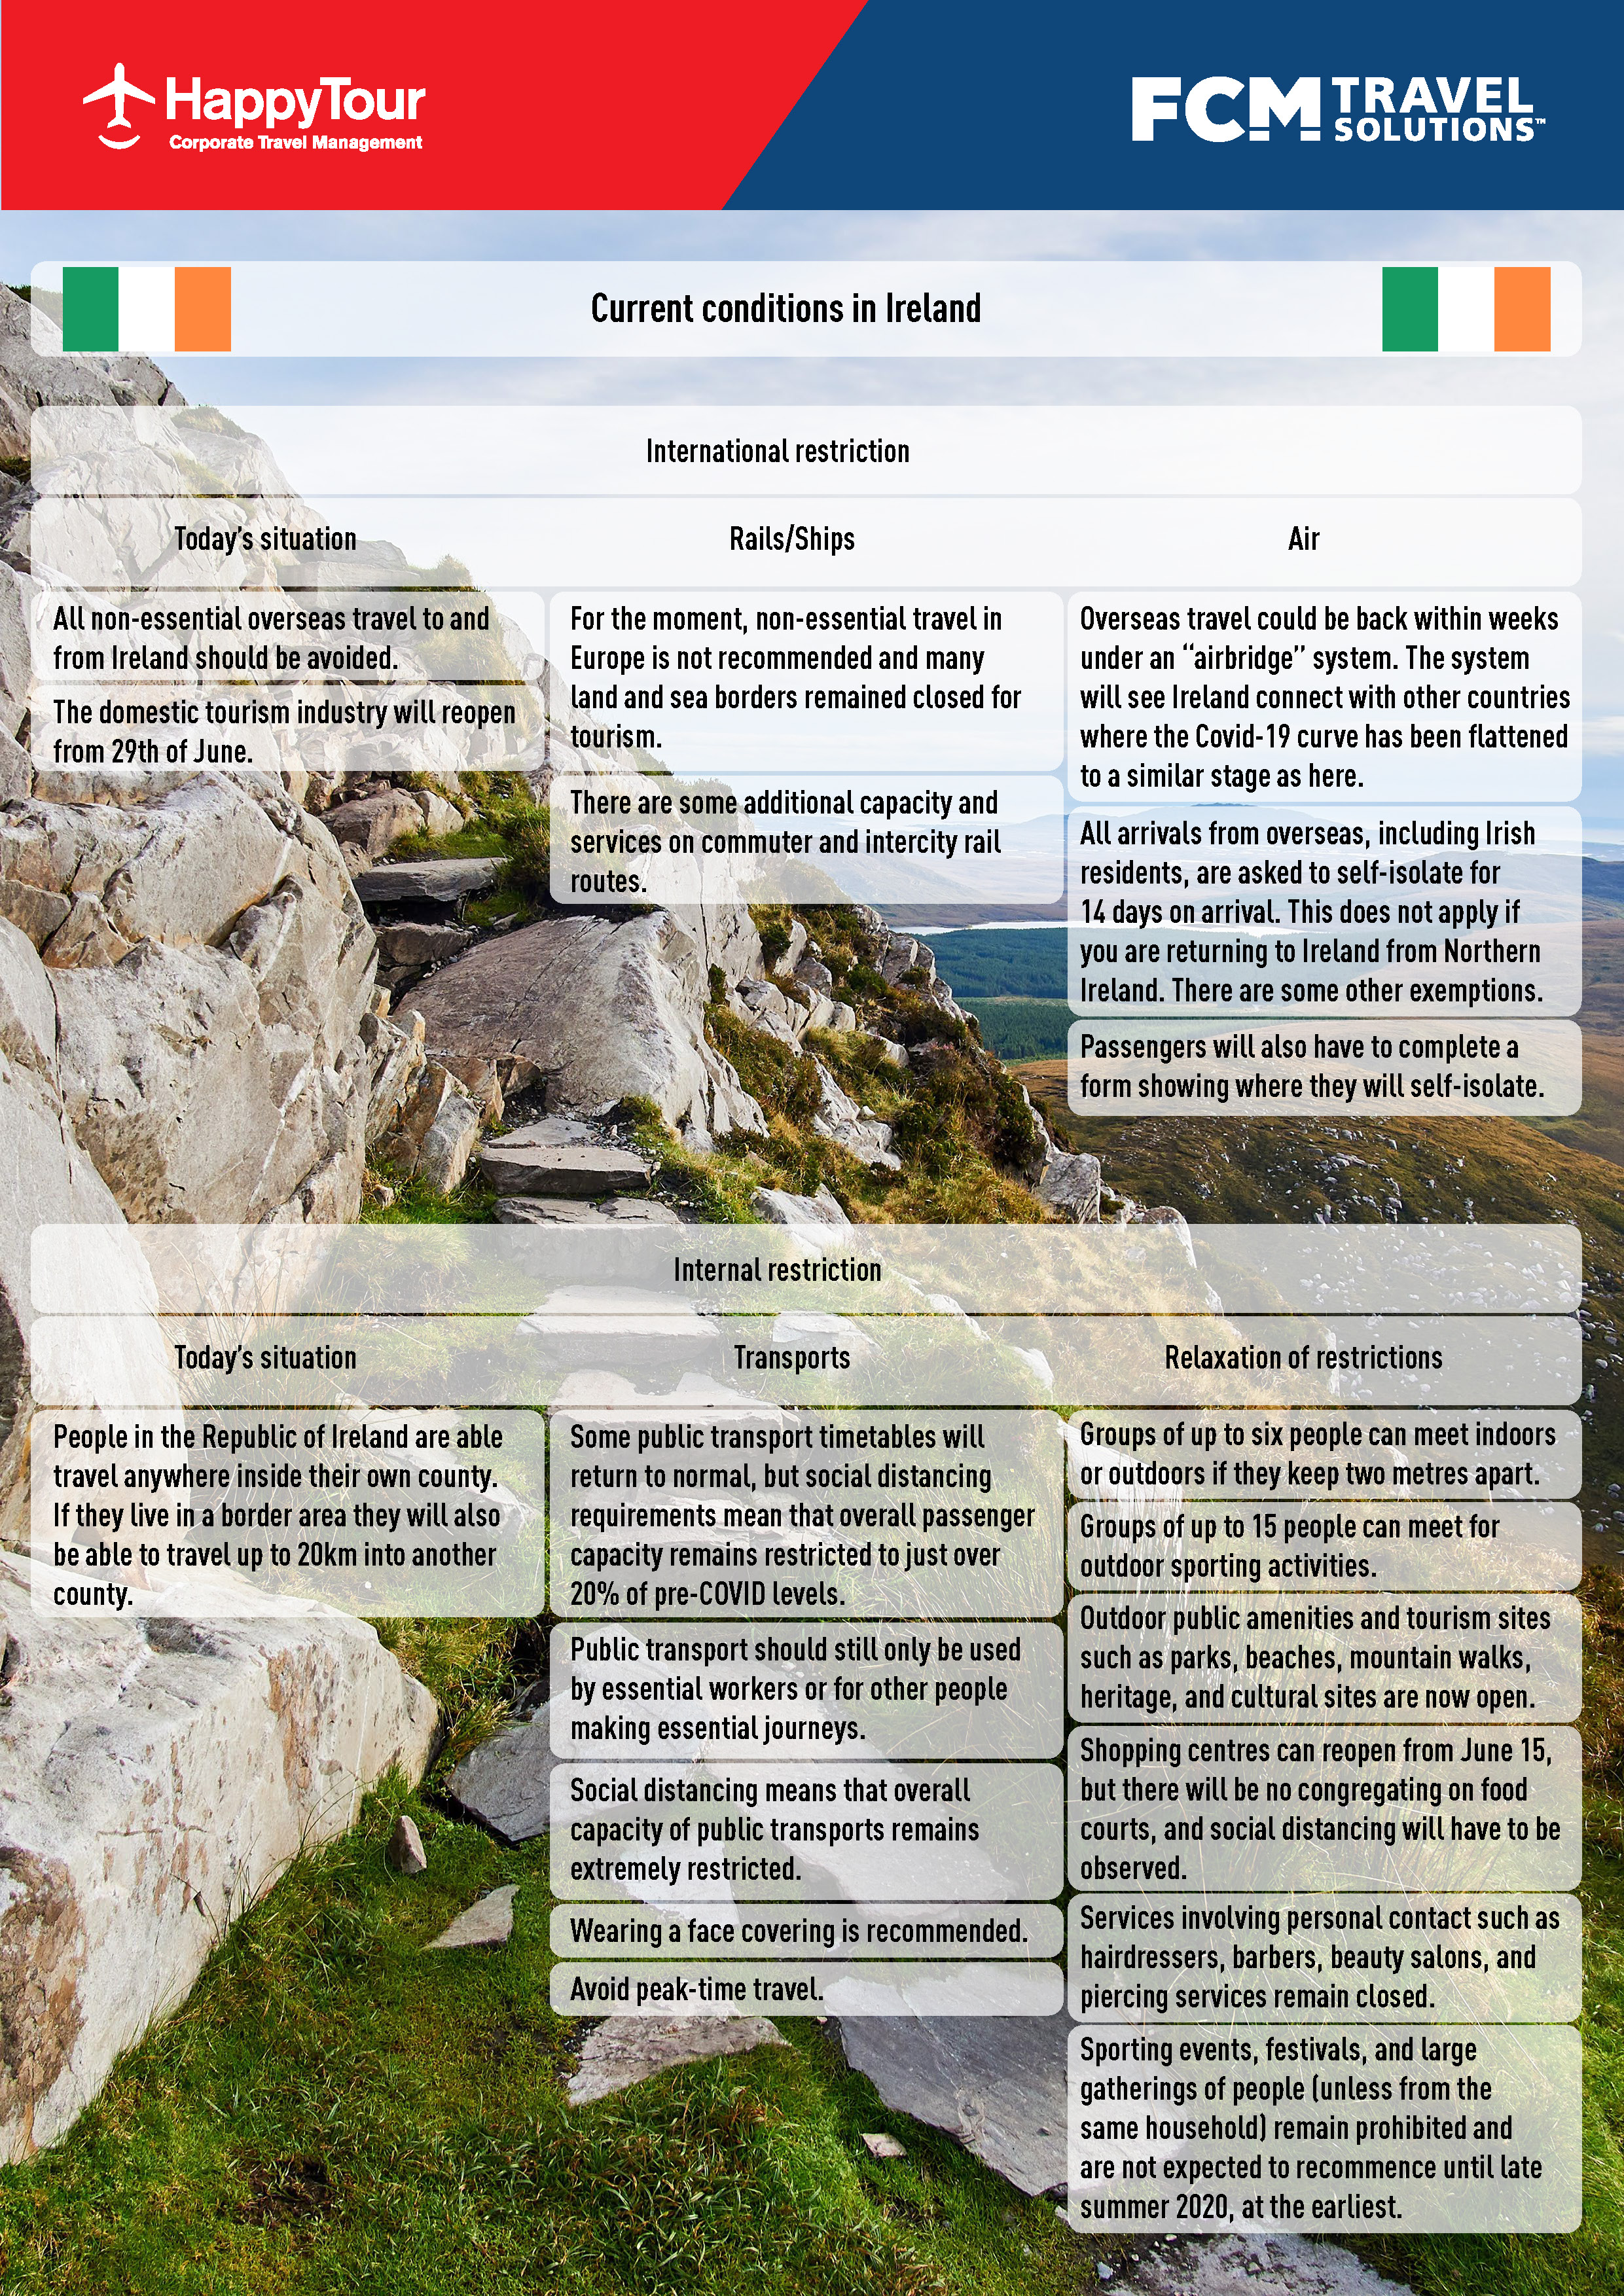
Task: Select the 'Internal restriction' section header
Action: 806,1269
